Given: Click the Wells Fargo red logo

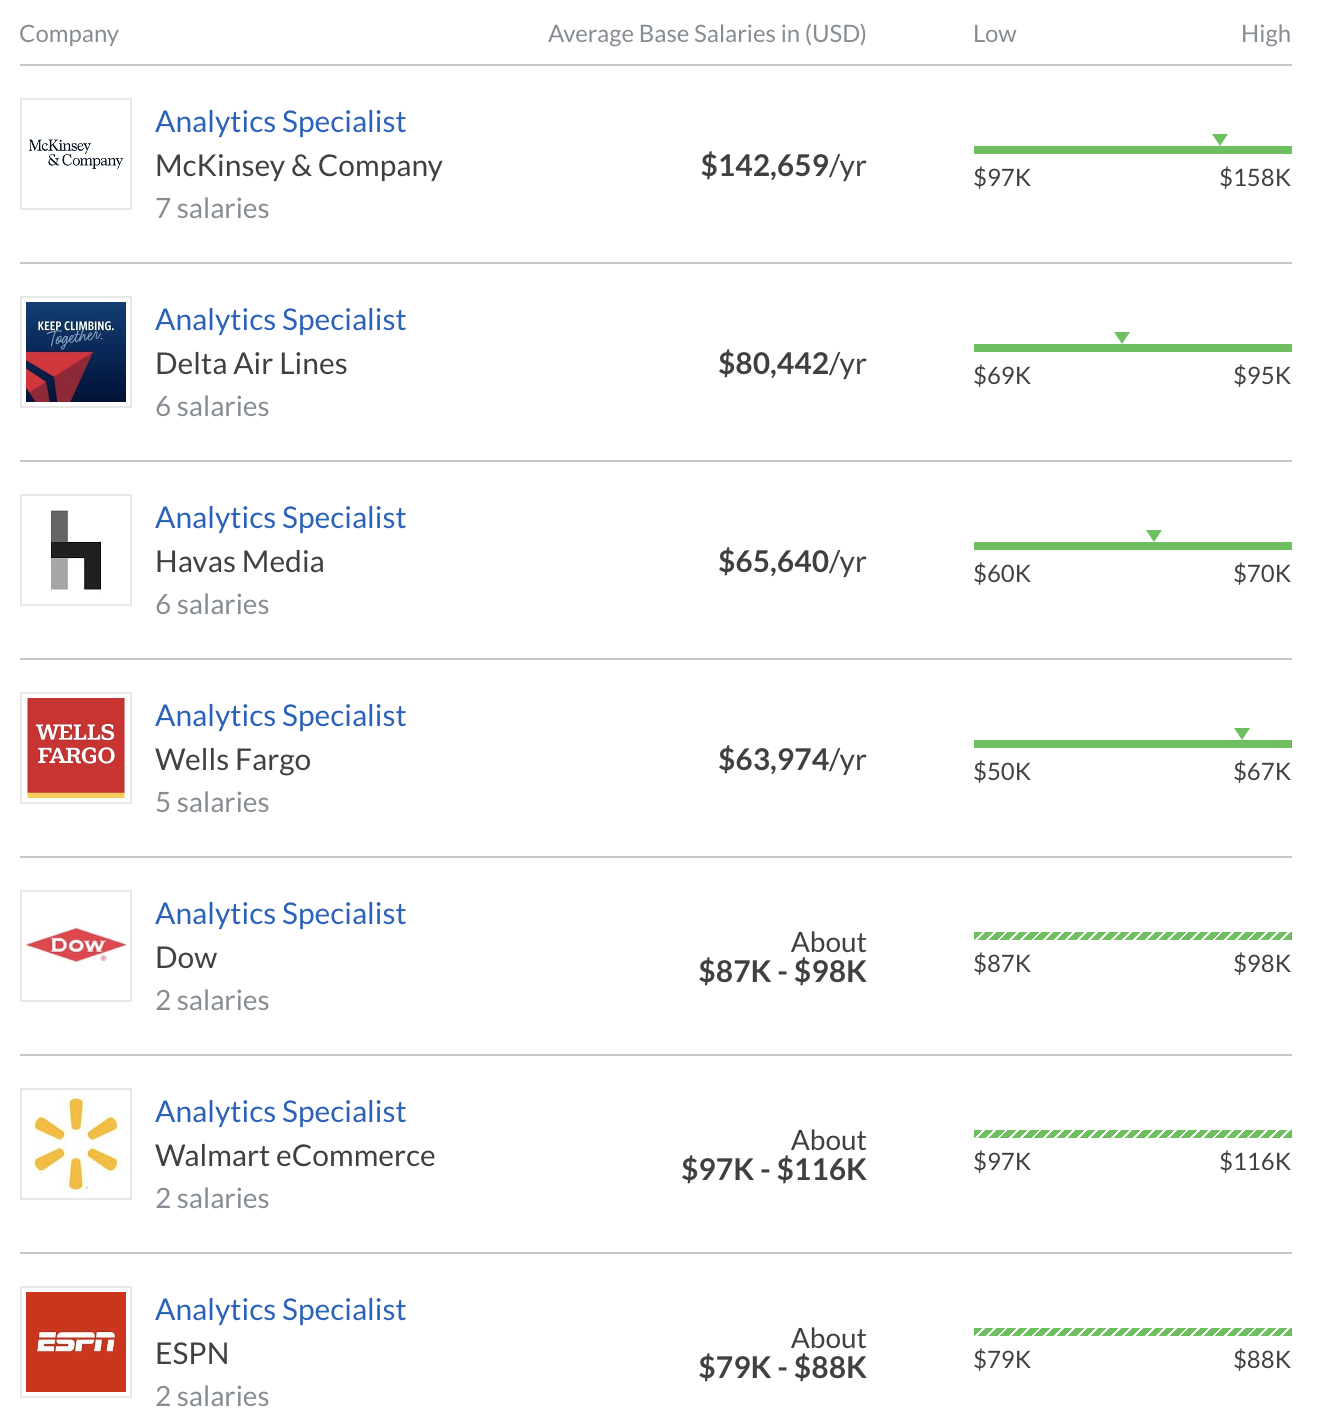Looking at the screenshot, I should [x=76, y=748].
